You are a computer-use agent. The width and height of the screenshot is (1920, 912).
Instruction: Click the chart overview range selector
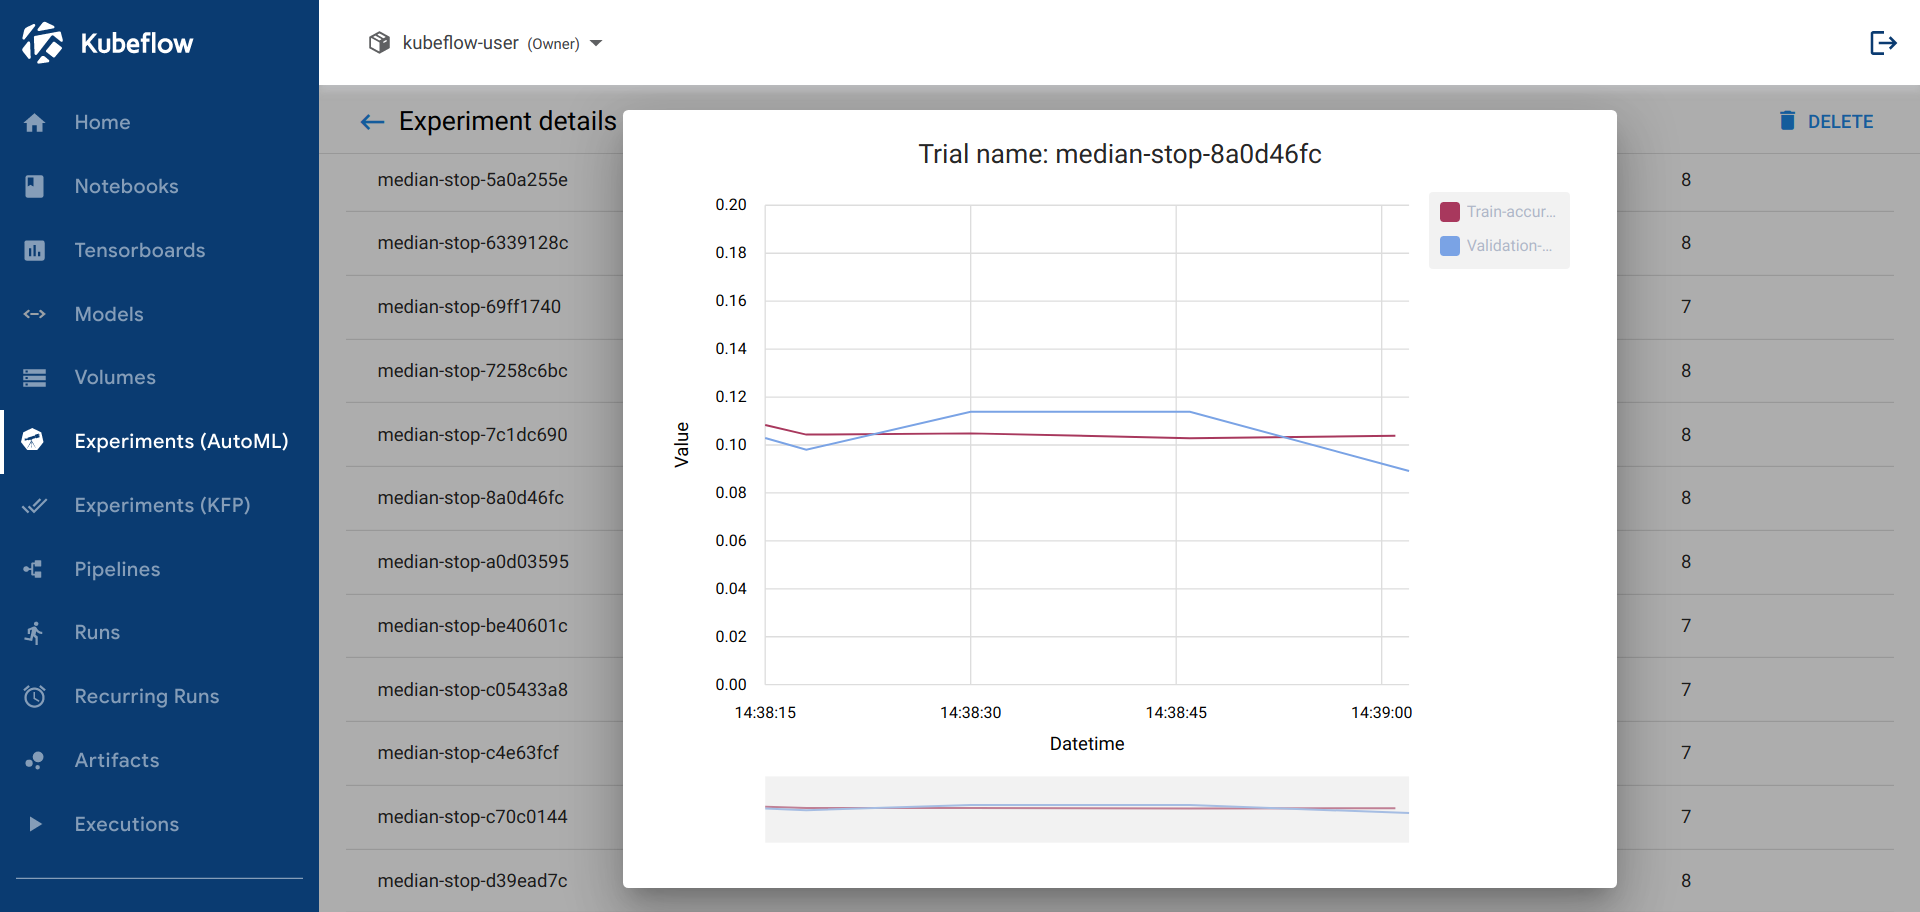point(1087,809)
